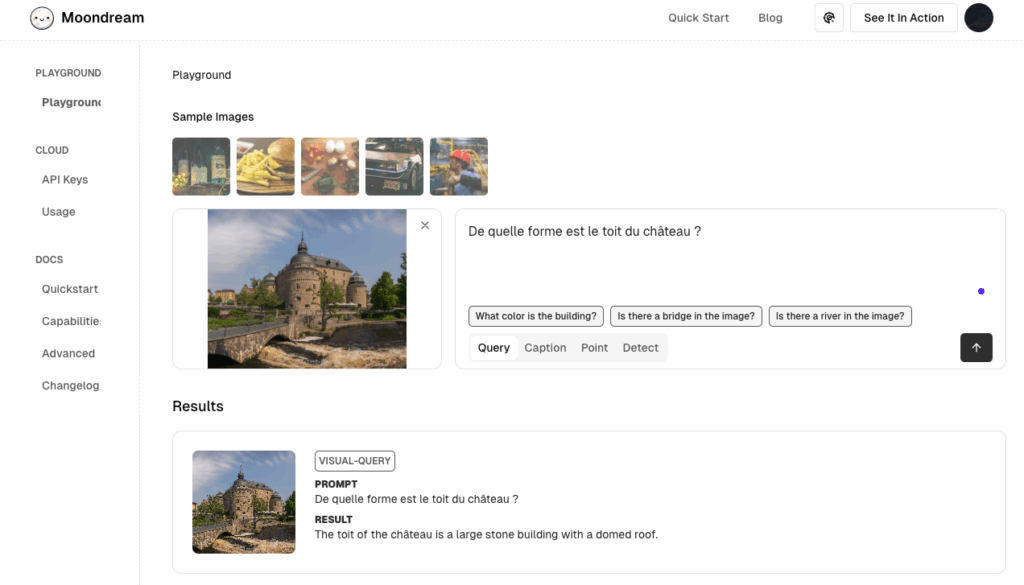1024x585 pixels.
Task: Remove the uploaded castle image with X
Action: tap(425, 226)
